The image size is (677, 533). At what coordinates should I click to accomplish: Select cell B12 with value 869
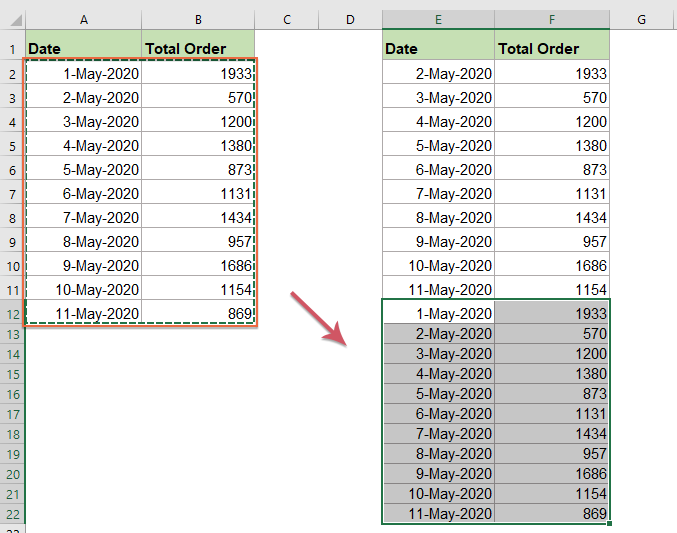198,313
